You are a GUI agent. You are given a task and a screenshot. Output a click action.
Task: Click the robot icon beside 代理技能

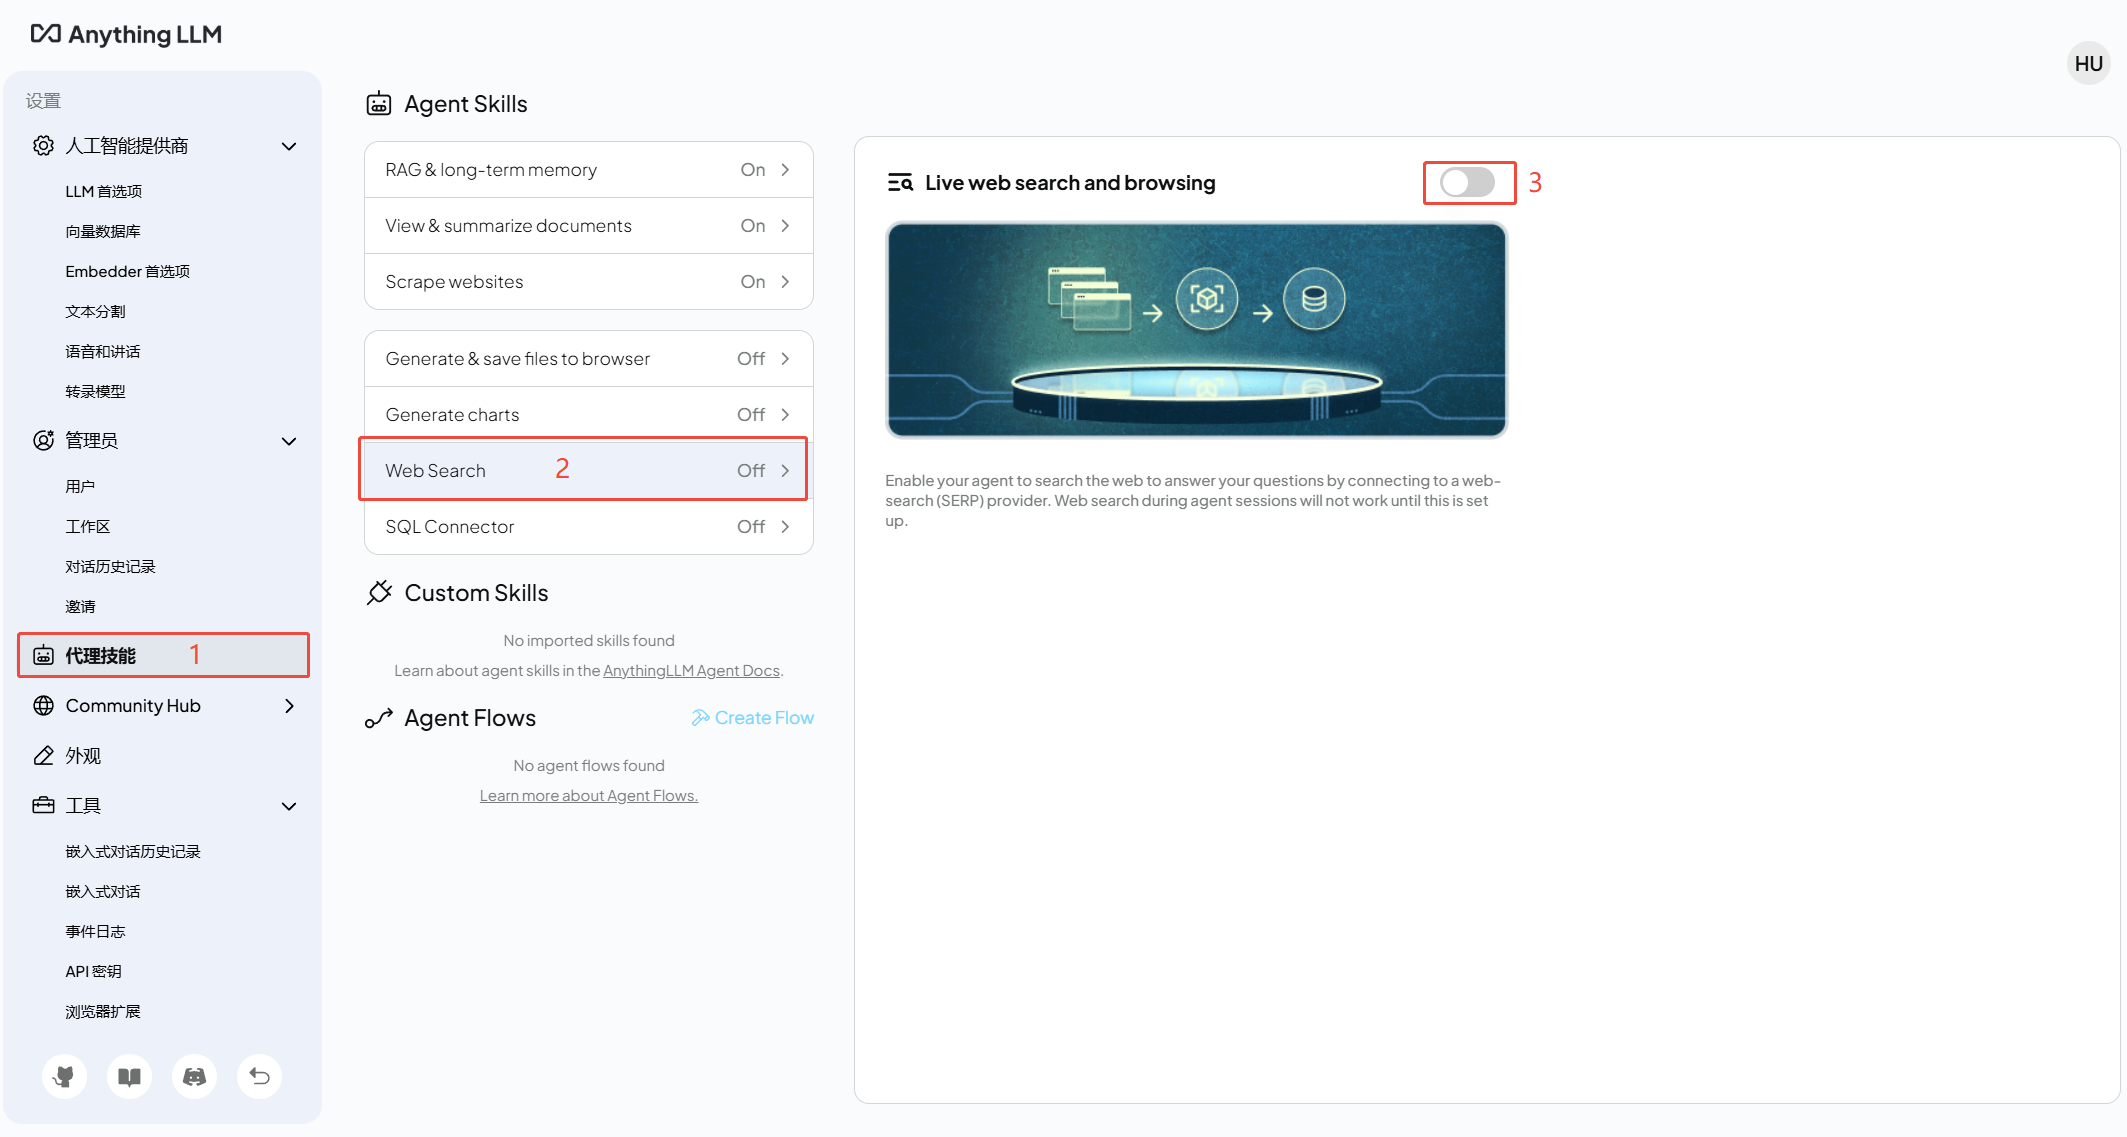[43, 656]
